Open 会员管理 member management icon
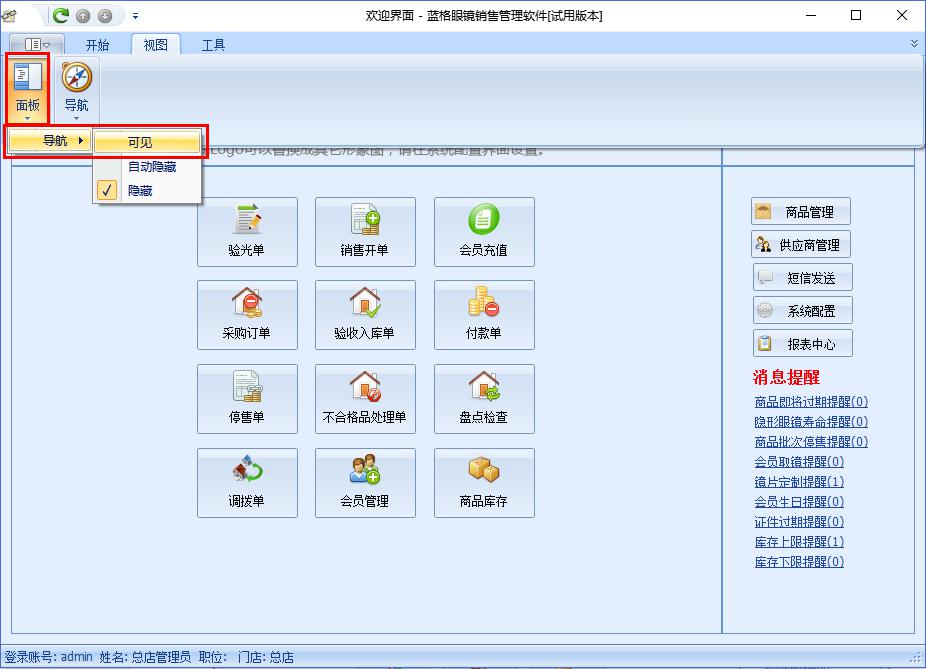This screenshot has height=669, width=926. point(365,483)
